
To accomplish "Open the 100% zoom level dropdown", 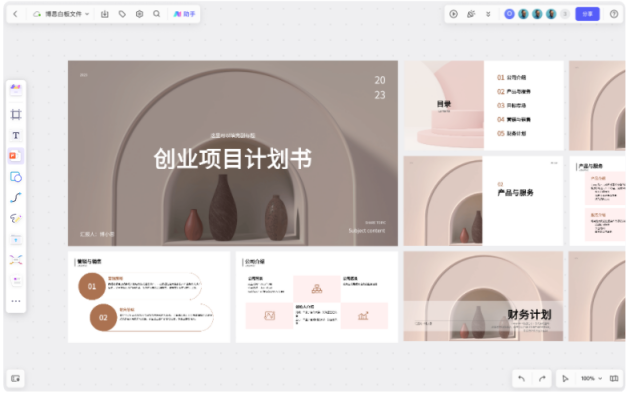I will click(591, 378).
